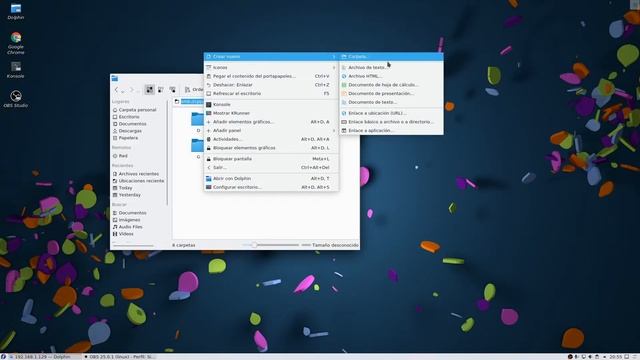
Task: Choose Añadir elementos gráficos
Action: click(x=271, y=122)
